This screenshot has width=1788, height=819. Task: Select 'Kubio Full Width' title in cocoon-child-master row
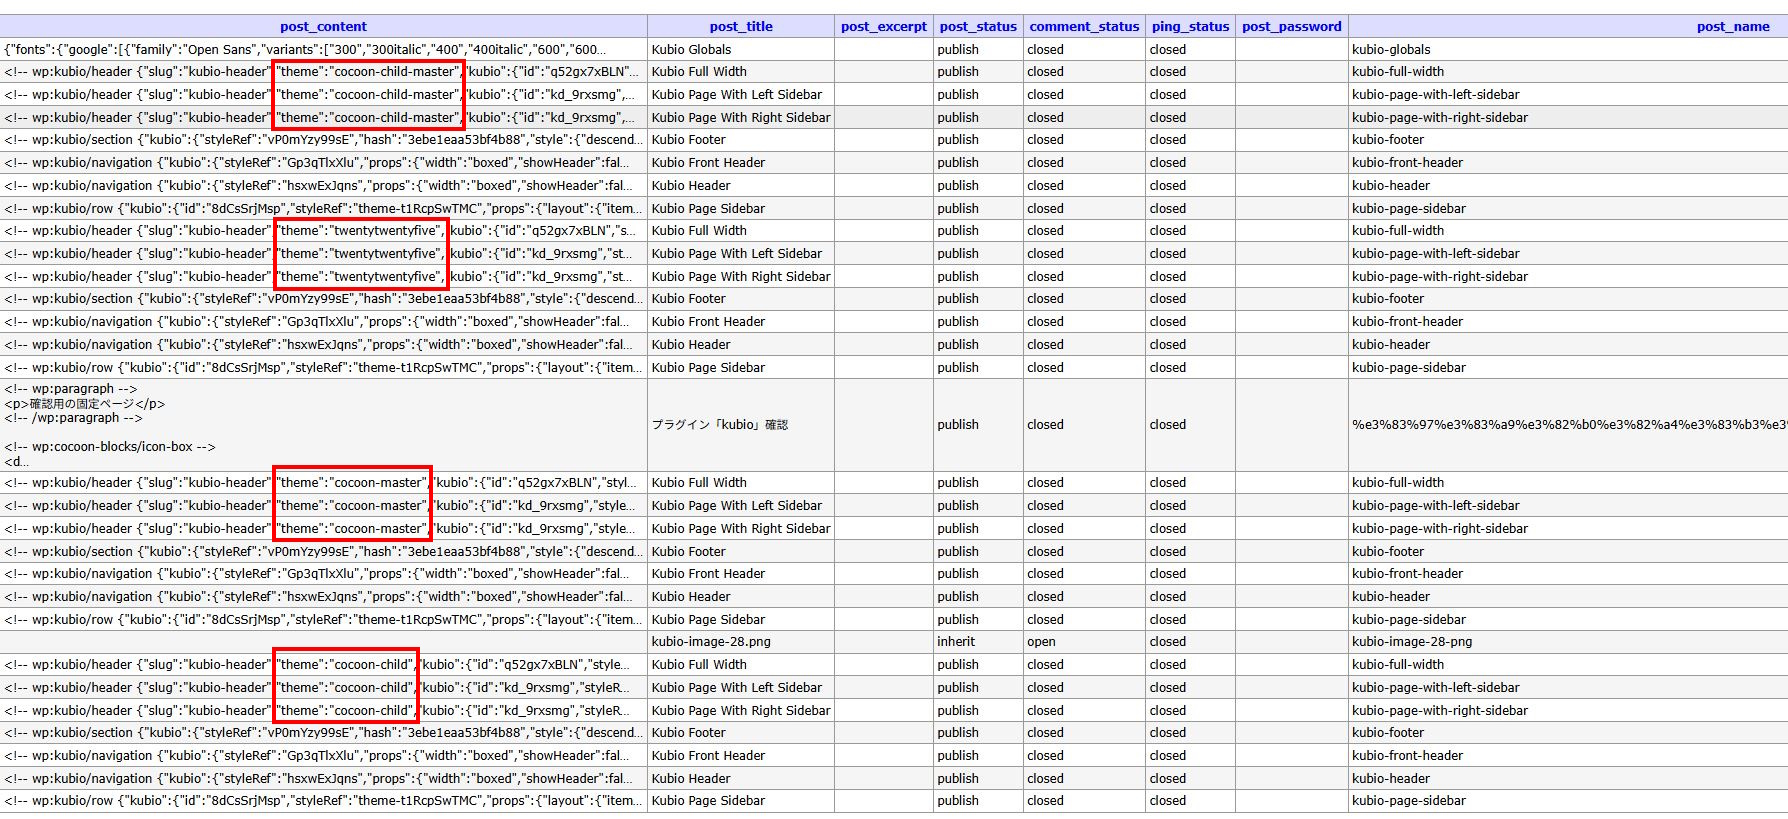(741, 72)
